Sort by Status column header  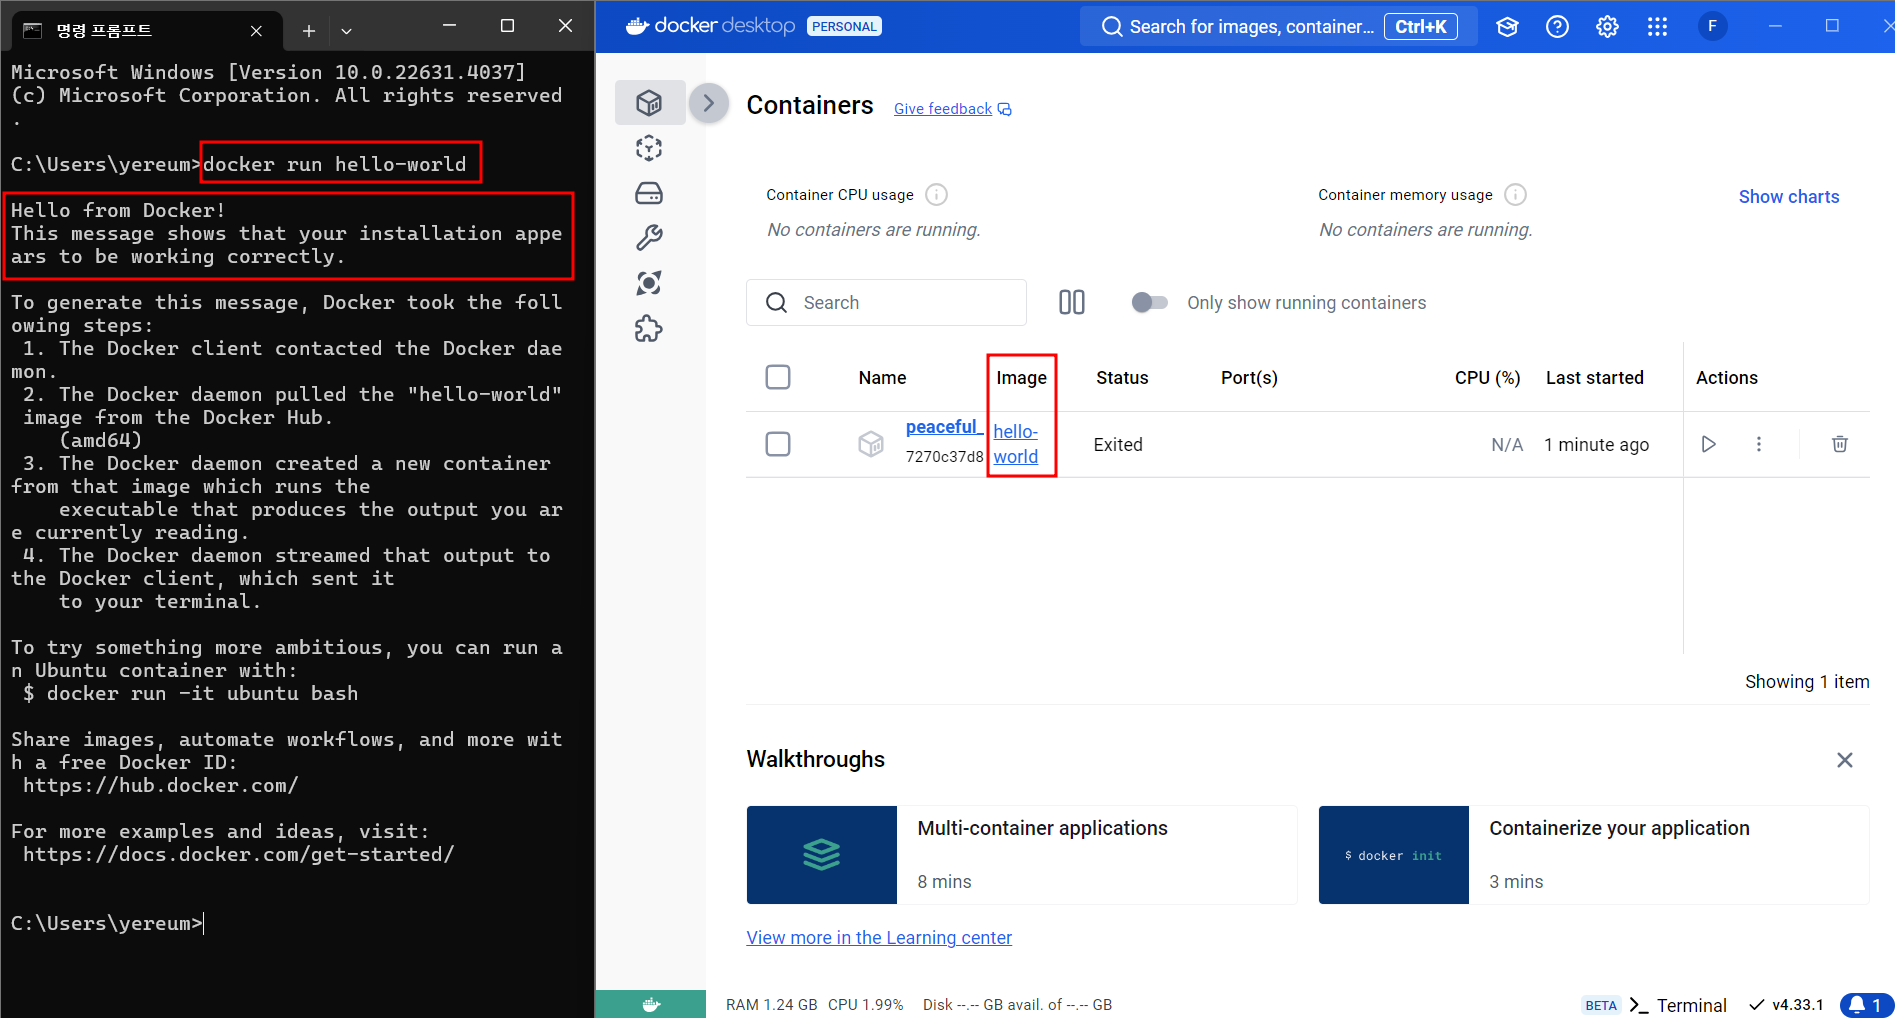(x=1122, y=378)
